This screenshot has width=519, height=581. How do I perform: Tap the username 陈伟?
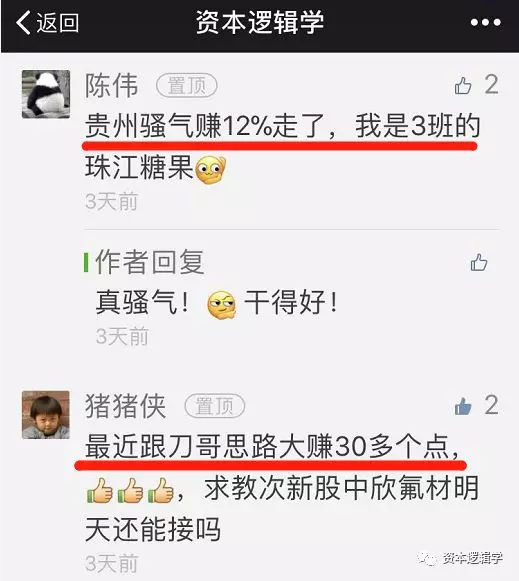pos(112,86)
